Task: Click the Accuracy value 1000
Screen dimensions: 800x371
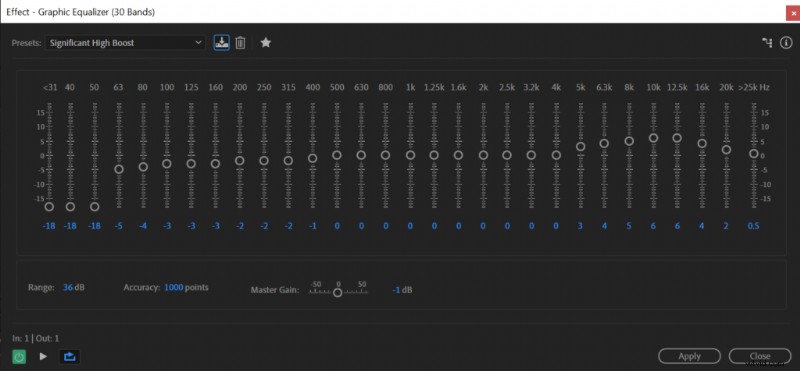Action: [173, 287]
